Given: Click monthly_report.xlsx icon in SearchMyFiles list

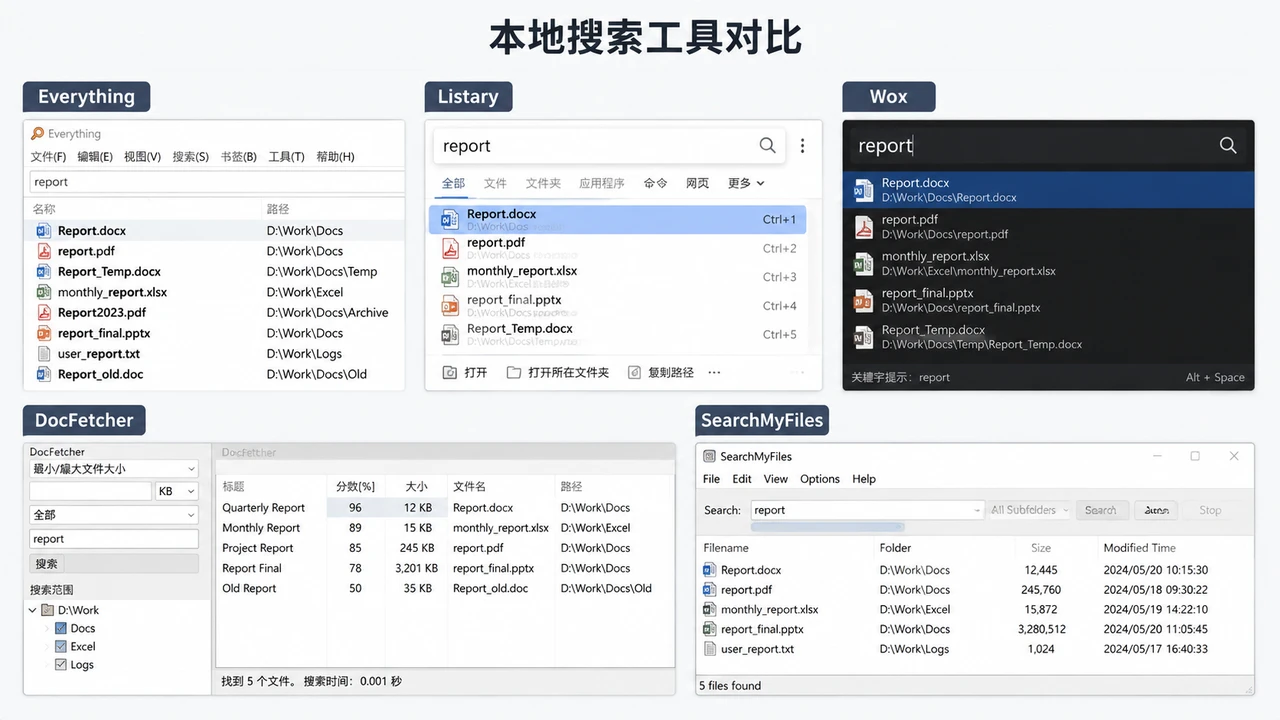Looking at the screenshot, I should click(710, 610).
